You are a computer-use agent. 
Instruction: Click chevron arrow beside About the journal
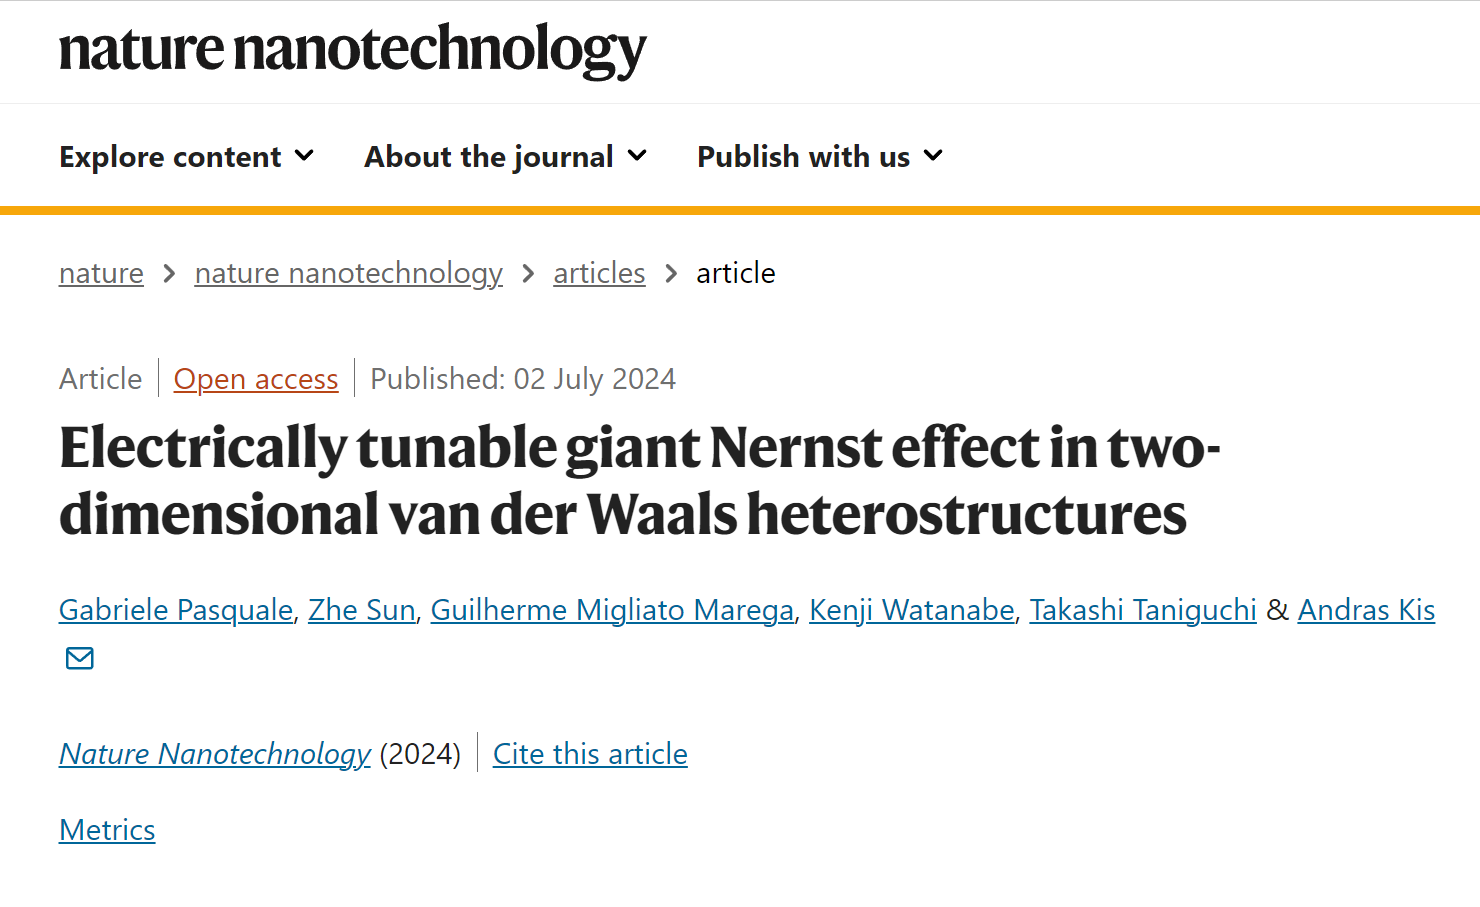pyautogui.click(x=637, y=156)
